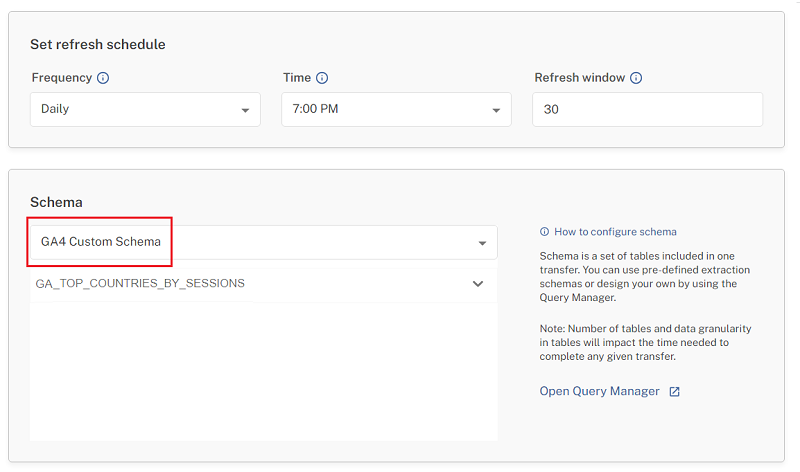Open the How to configure schema link

coord(615,232)
